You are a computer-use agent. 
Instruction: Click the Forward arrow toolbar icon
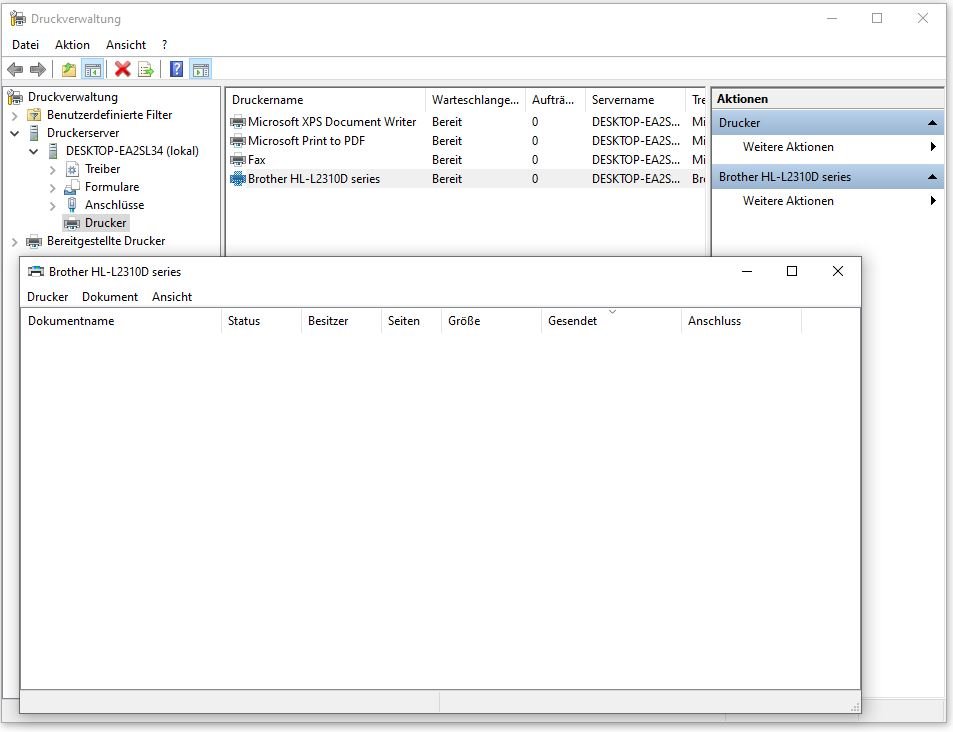click(x=38, y=69)
